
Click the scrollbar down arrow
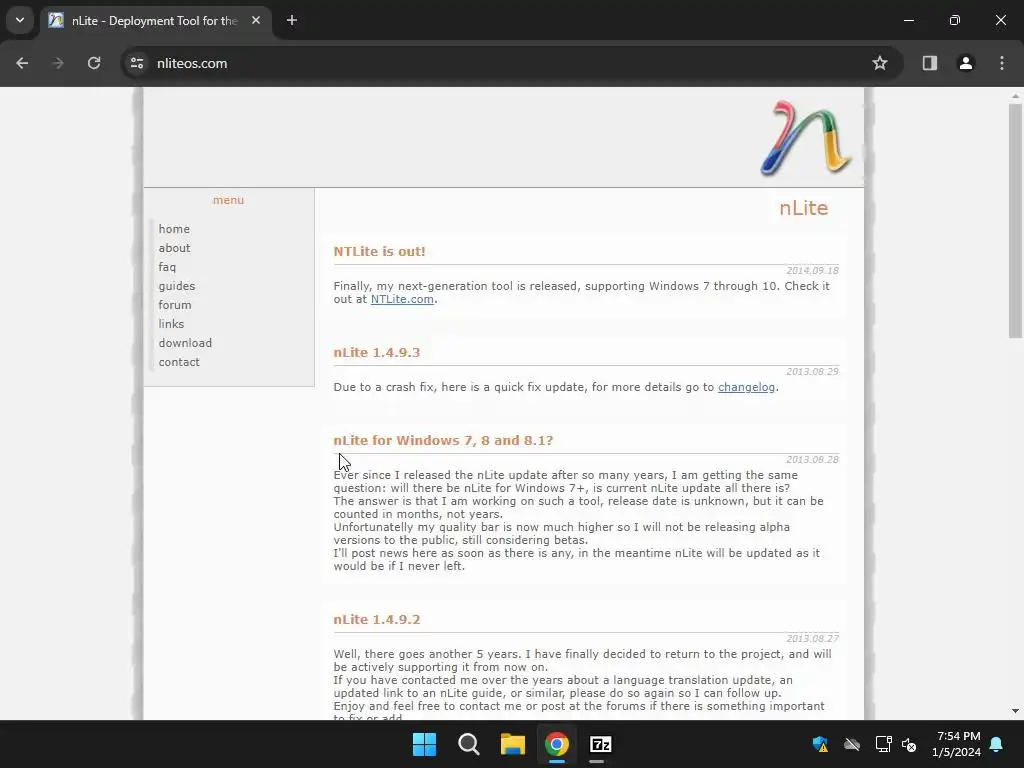click(x=1015, y=711)
